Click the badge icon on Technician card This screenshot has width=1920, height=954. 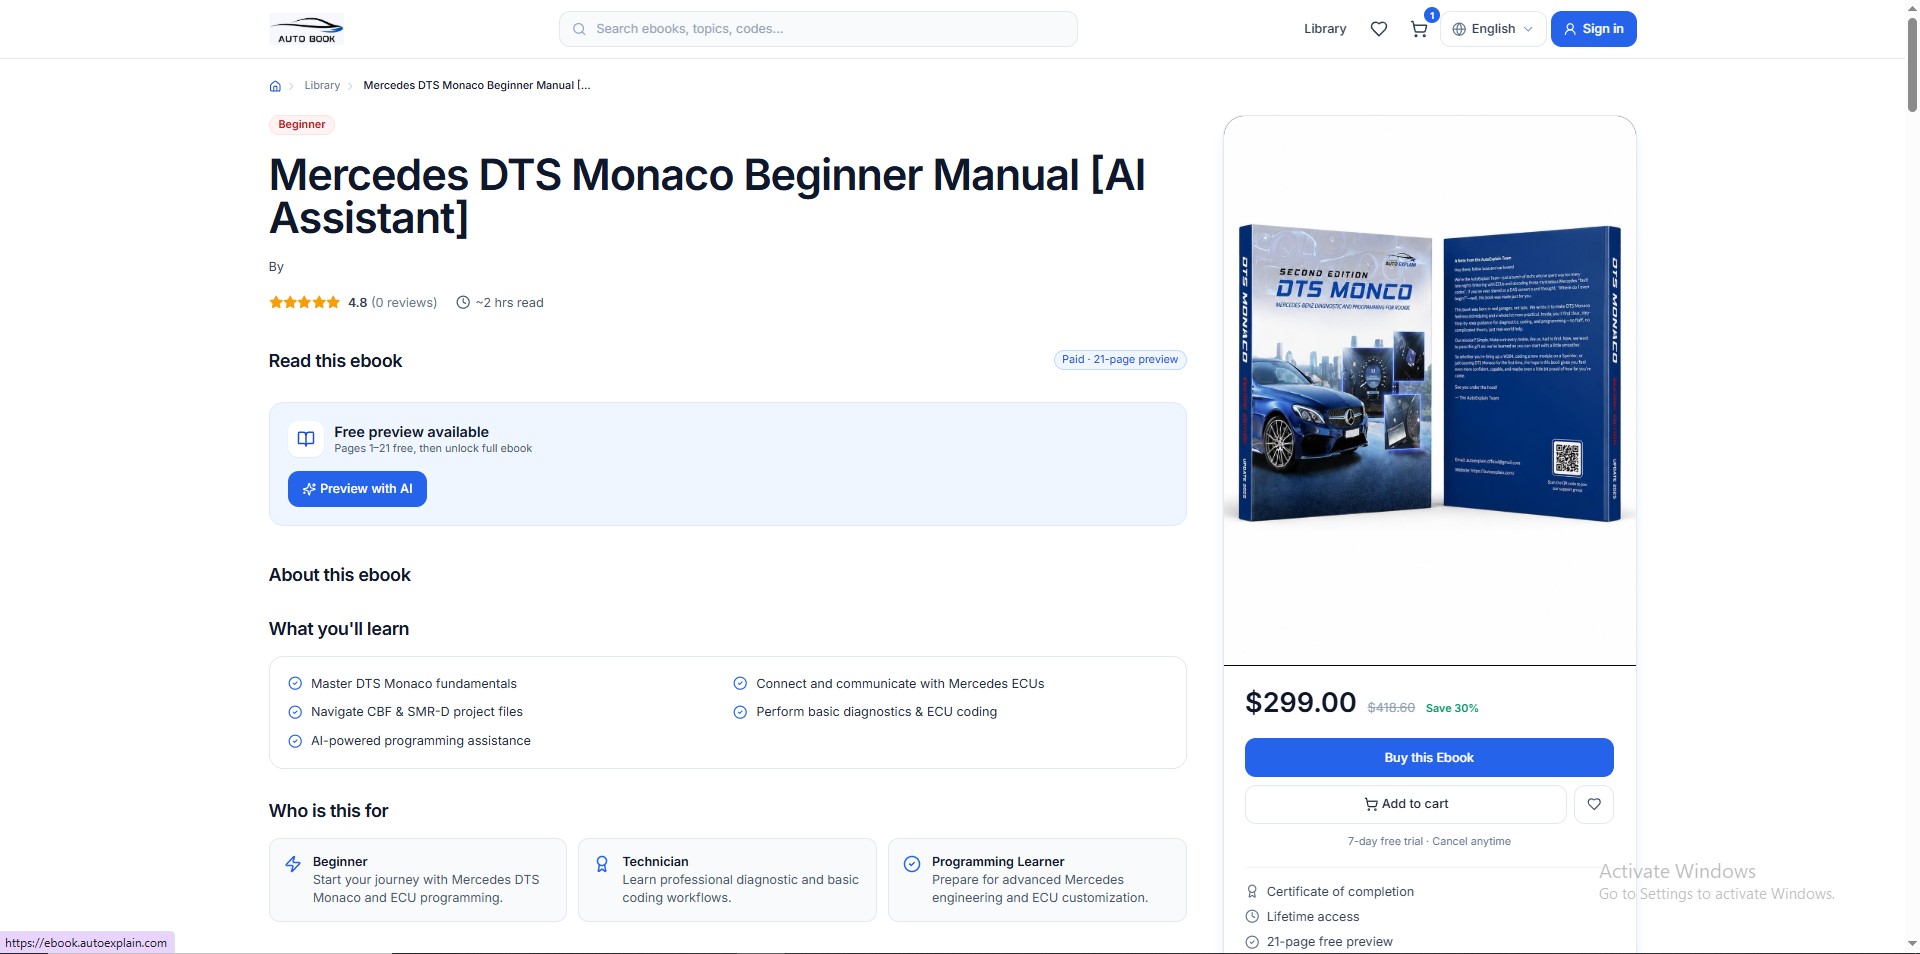click(x=602, y=864)
